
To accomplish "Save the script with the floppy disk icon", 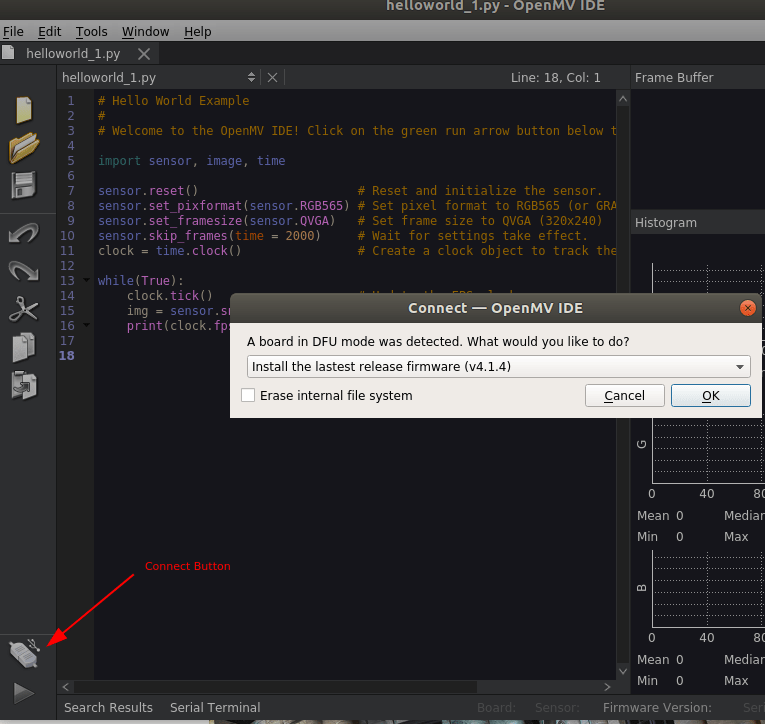I will point(23,185).
